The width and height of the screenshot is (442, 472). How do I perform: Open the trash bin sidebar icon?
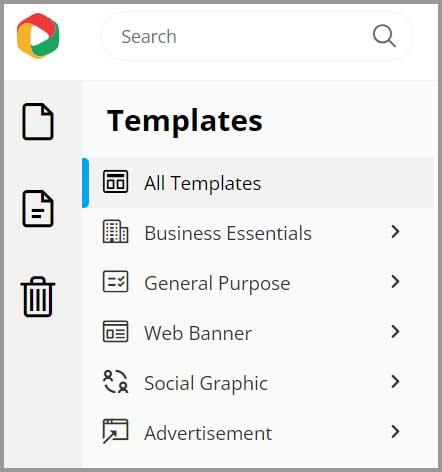(x=38, y=297)
